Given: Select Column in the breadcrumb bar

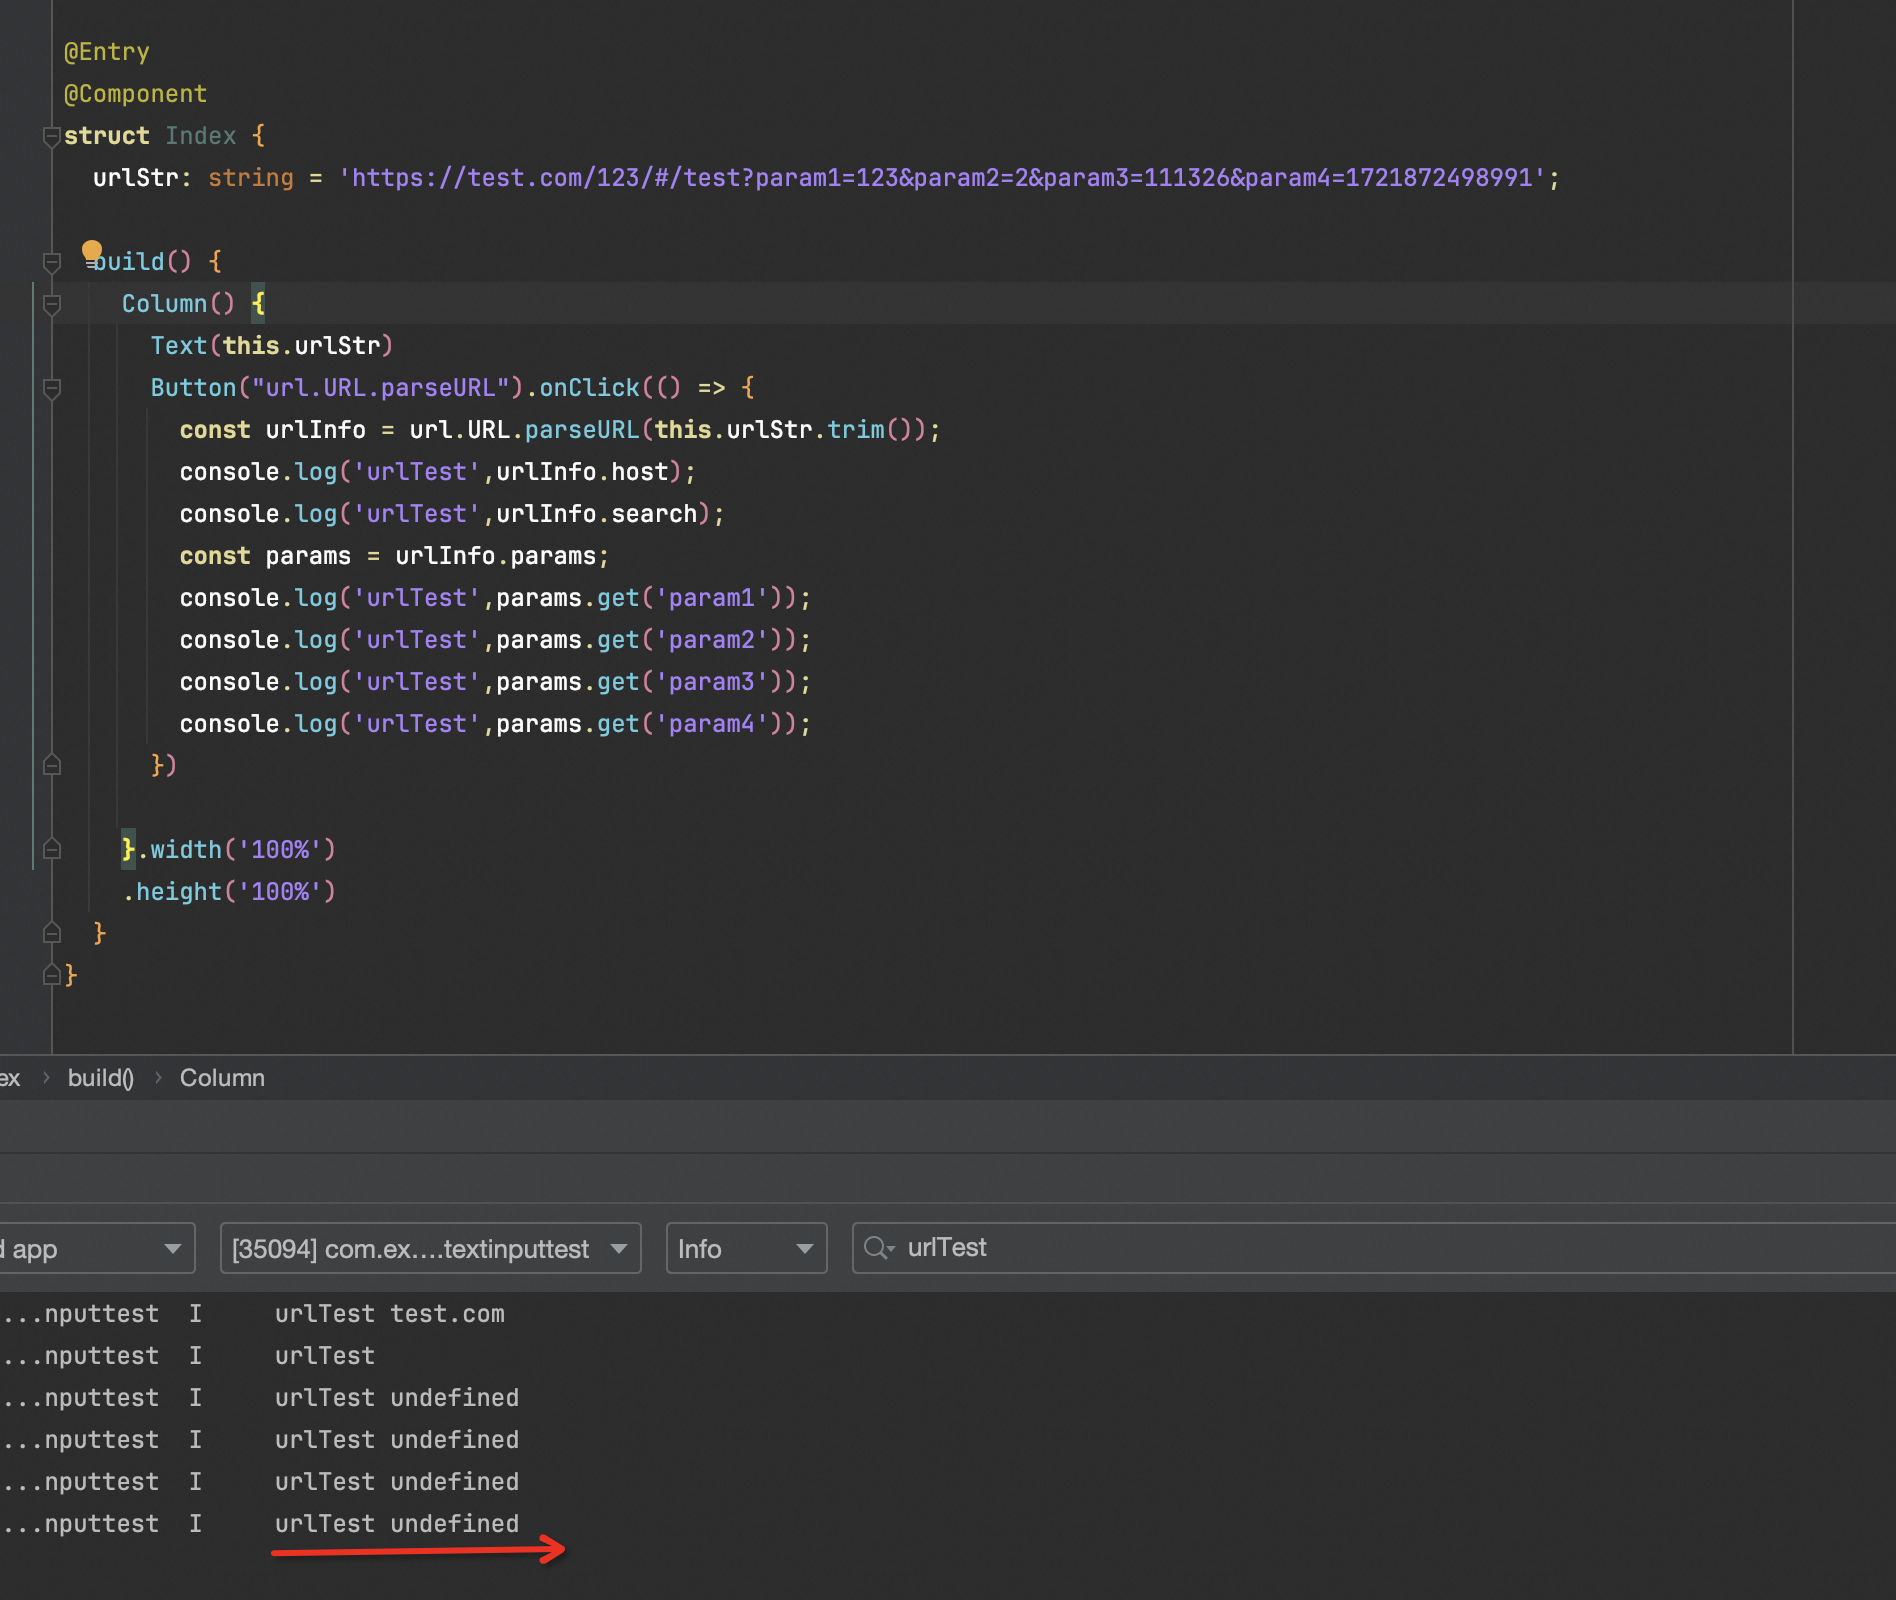Looking at the screenshot, I should [222, 1078].
